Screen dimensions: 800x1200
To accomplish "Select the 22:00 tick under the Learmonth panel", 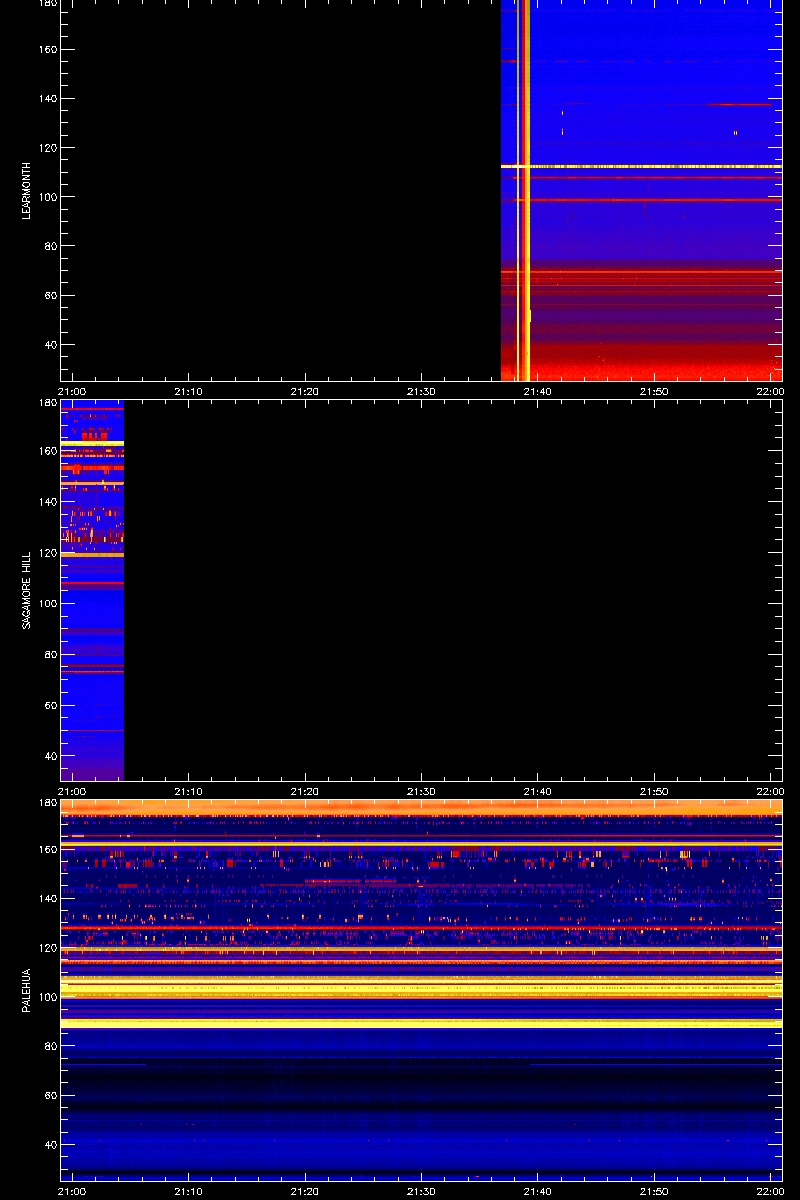I will pyautogui.click(x=770, y=391).
